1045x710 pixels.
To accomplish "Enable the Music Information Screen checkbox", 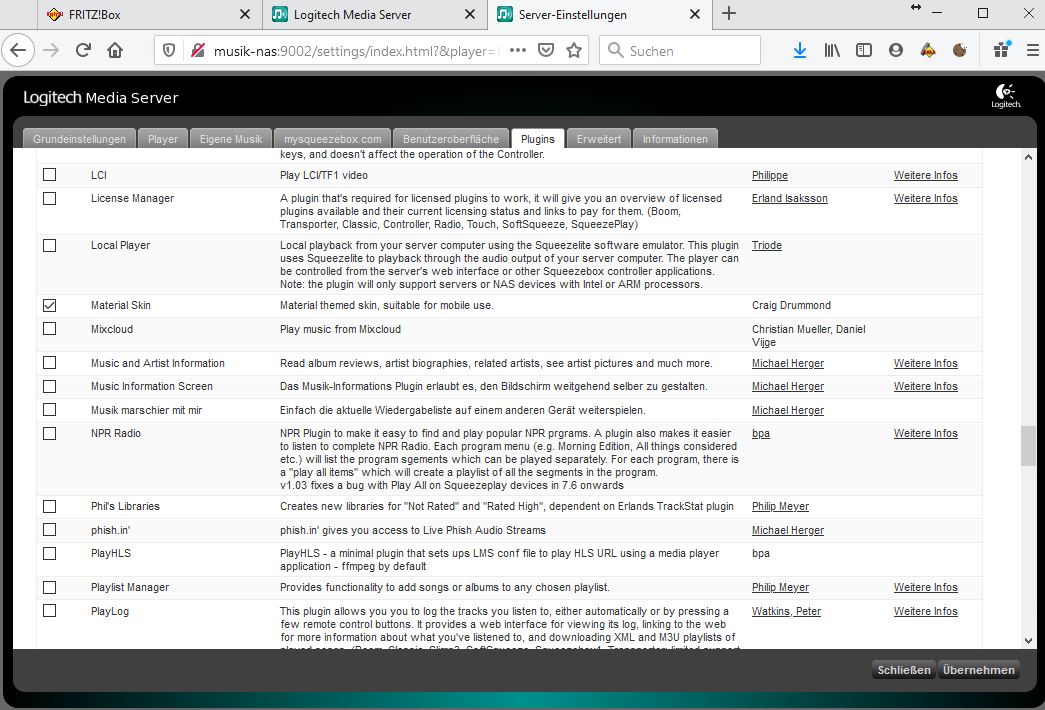I will point(49,387).
